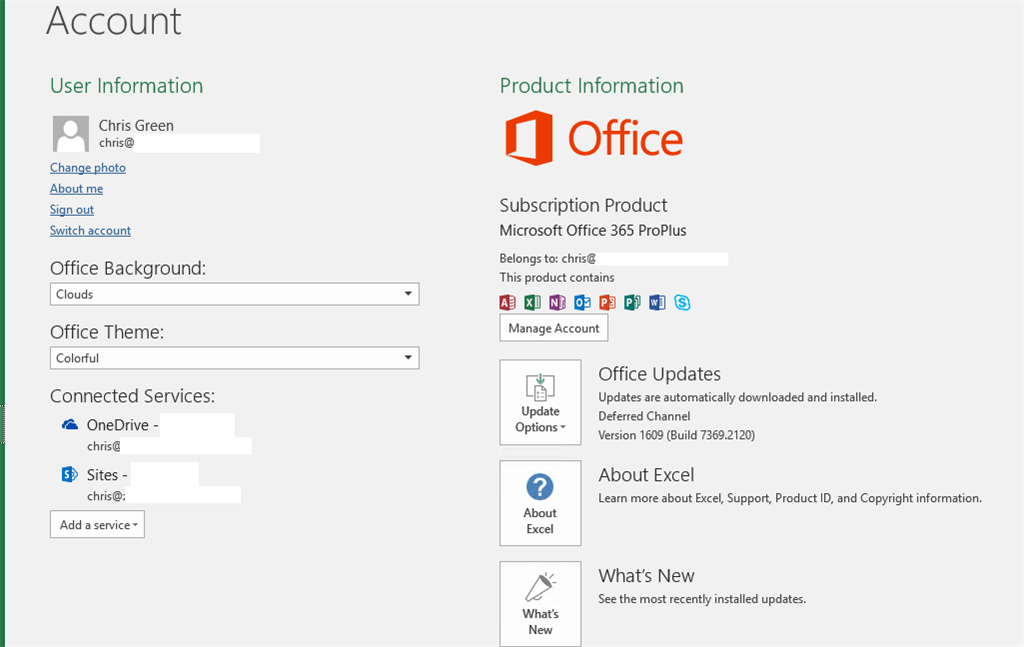
Task: Click the OneNote app icon
Action: click(x=557, y=302)
